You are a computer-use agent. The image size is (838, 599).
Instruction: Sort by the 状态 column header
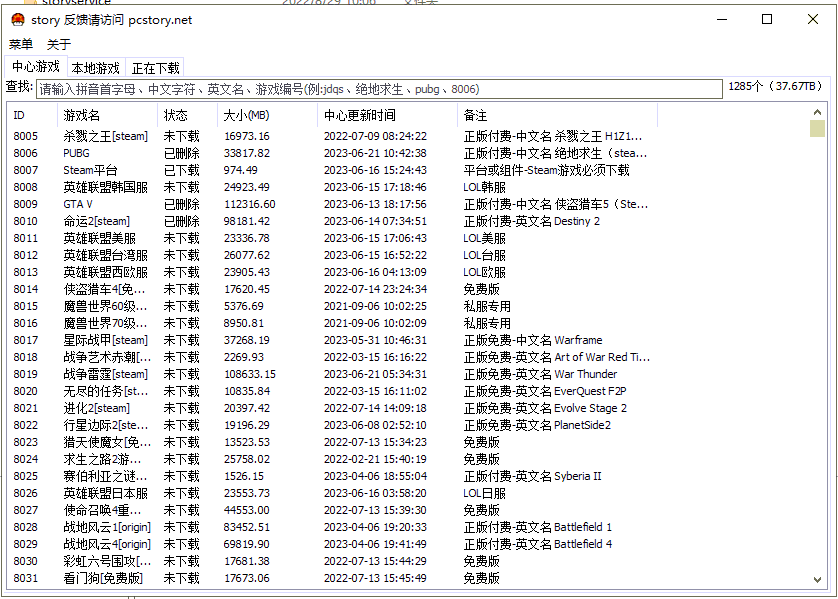tap(187, 115)
